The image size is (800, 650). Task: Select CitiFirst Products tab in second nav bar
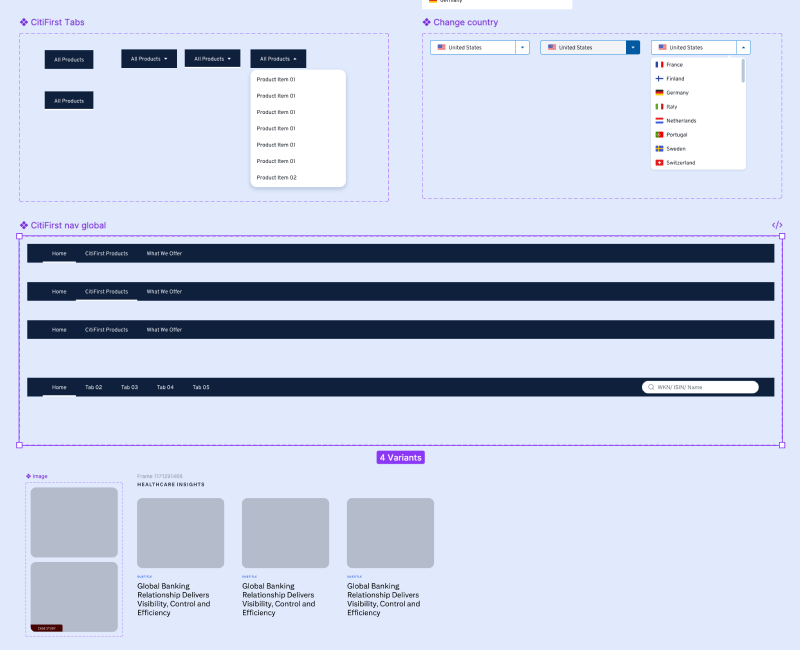[x=107, y=291]
